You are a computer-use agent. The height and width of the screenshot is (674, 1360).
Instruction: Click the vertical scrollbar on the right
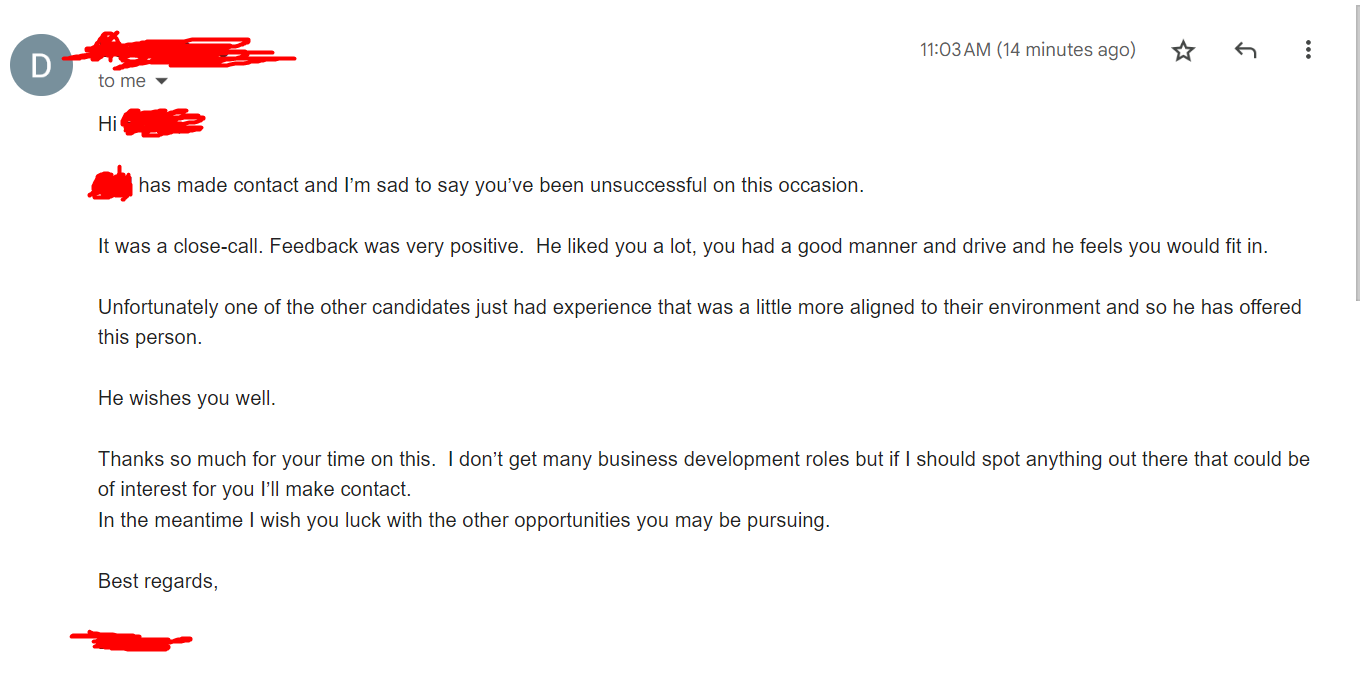[x=1355, y=150]
